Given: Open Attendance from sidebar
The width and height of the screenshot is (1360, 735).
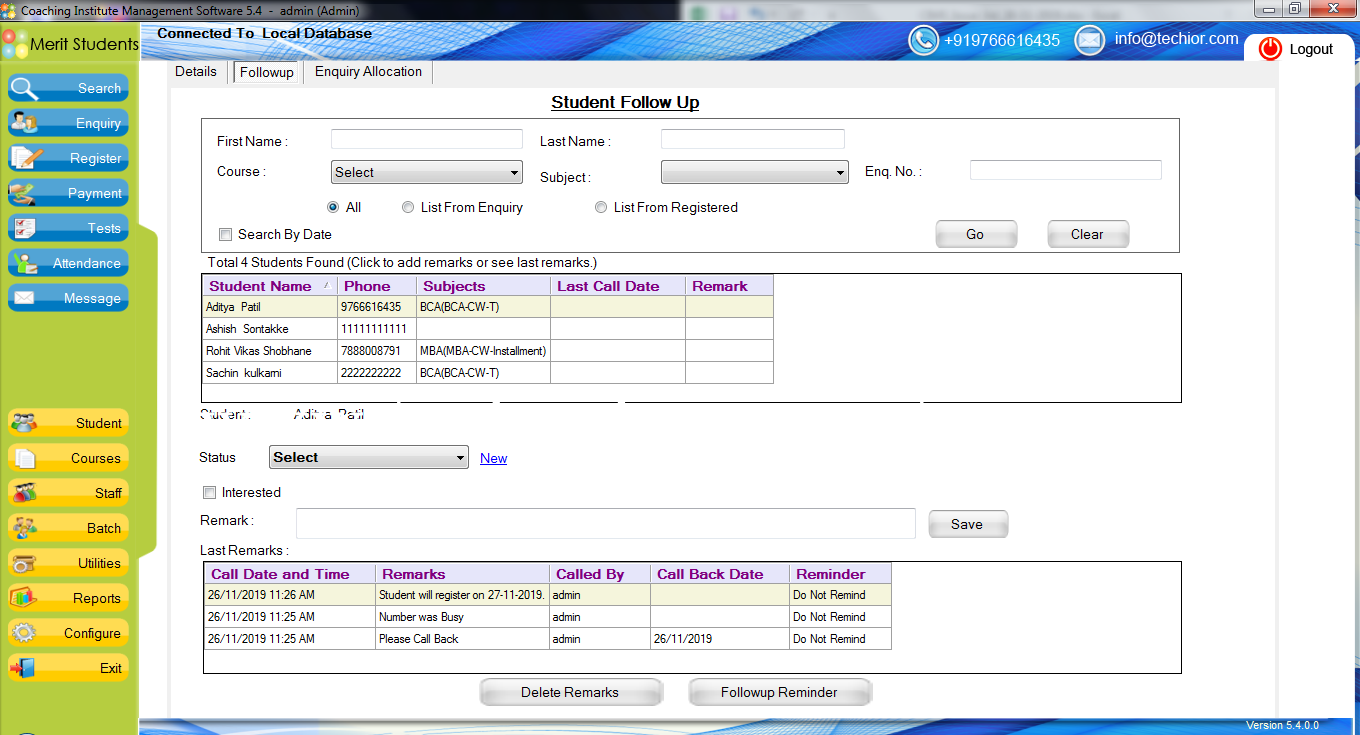Looking at the screenshot, I should 69,263.
